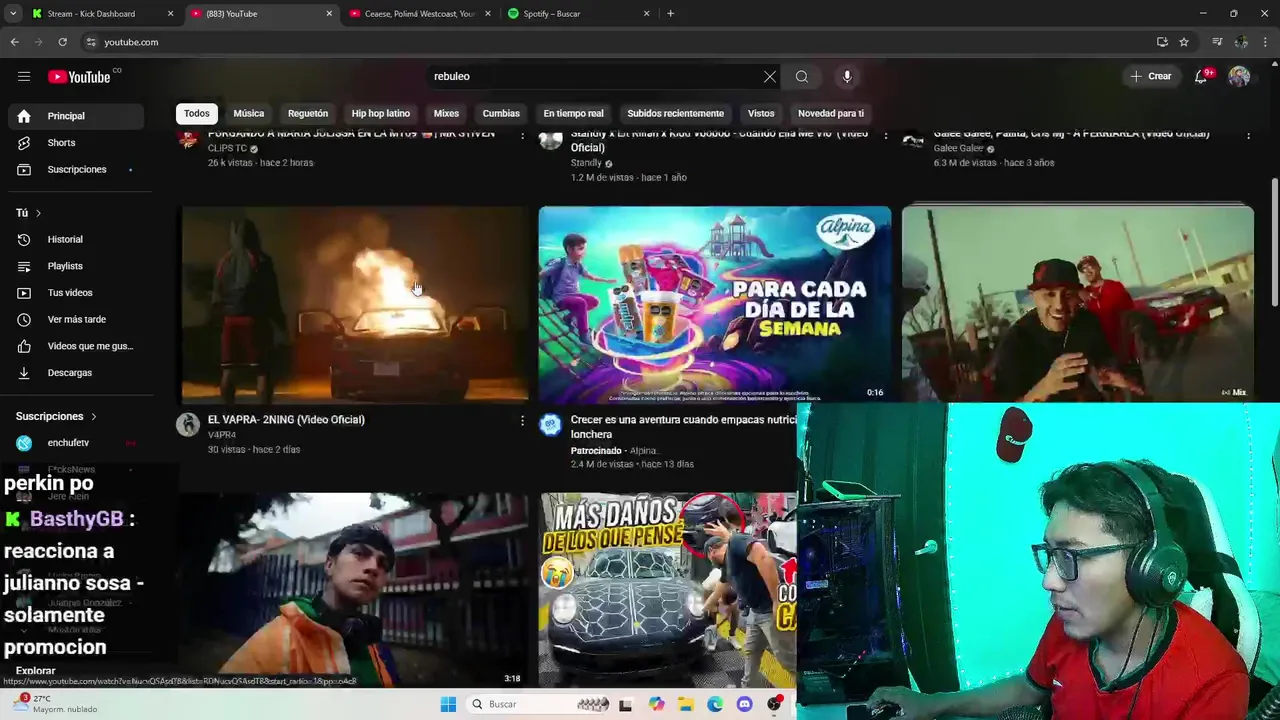This screenshot has width=1280, height=720.
Task: Select the Cumbias filter chip
Action: (501, 113)
